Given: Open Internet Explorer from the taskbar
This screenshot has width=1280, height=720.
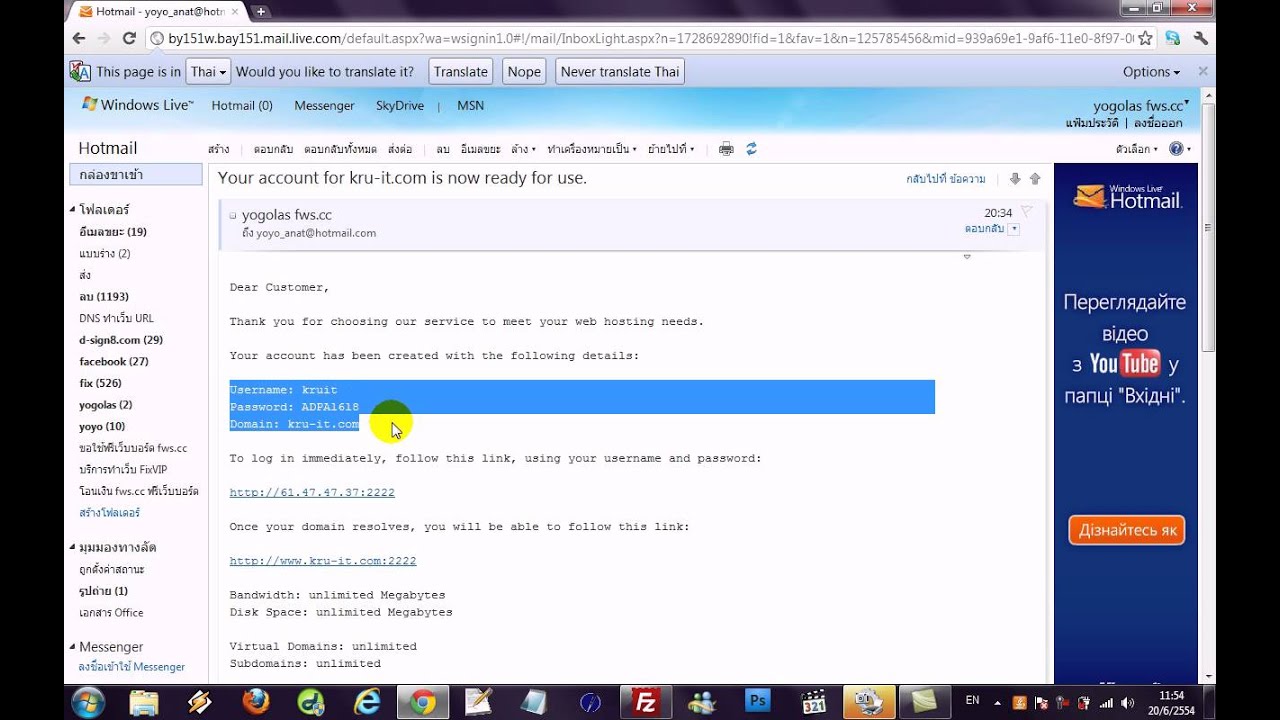Looking at the screenshot, I should 368,702.
